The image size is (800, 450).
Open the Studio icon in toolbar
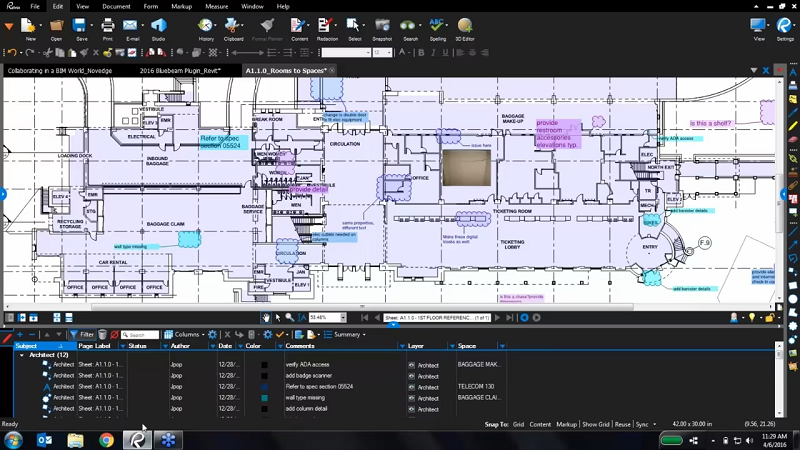pyautogui.click(x=158, y=26)
